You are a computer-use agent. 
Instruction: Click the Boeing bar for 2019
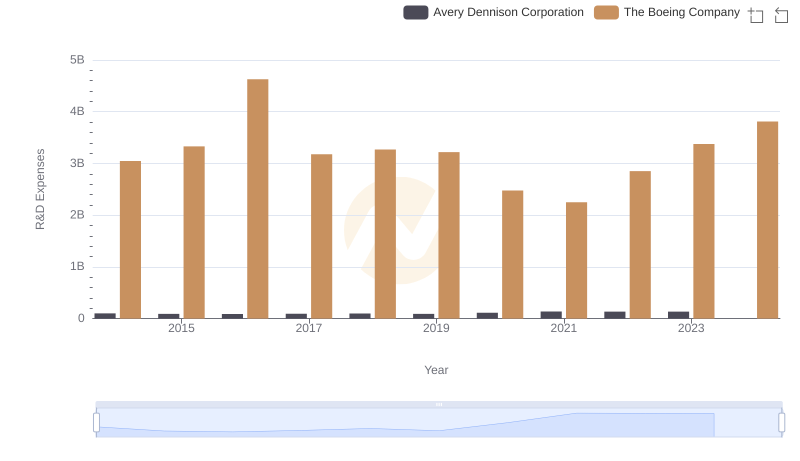click(449, 235)
